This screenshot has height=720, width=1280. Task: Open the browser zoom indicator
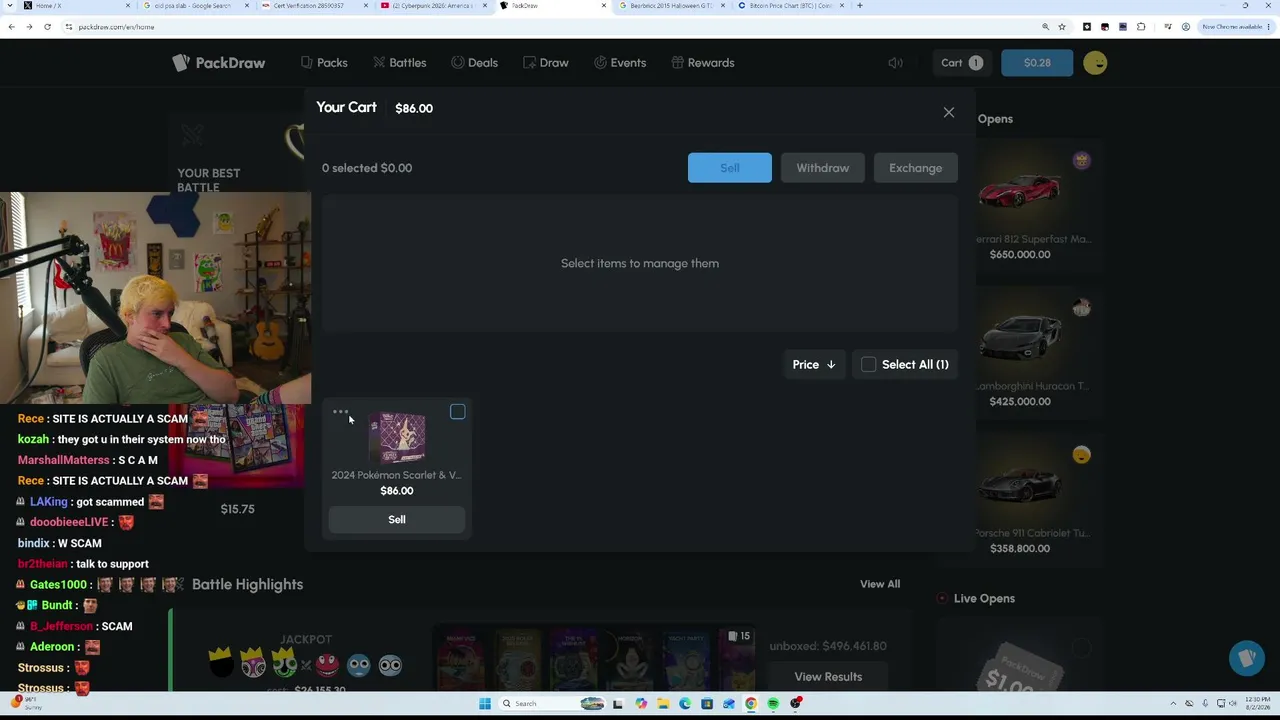coord(1046,27)
